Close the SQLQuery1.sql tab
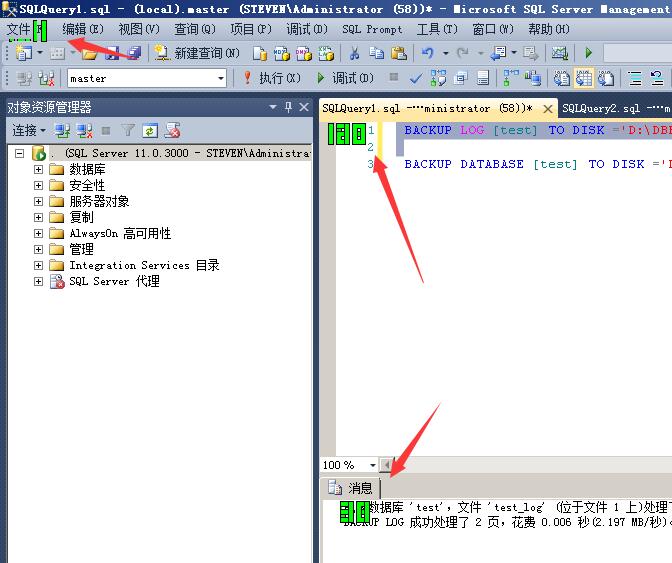The width and height of the screenshot is (672, 563). pos(548,109)
